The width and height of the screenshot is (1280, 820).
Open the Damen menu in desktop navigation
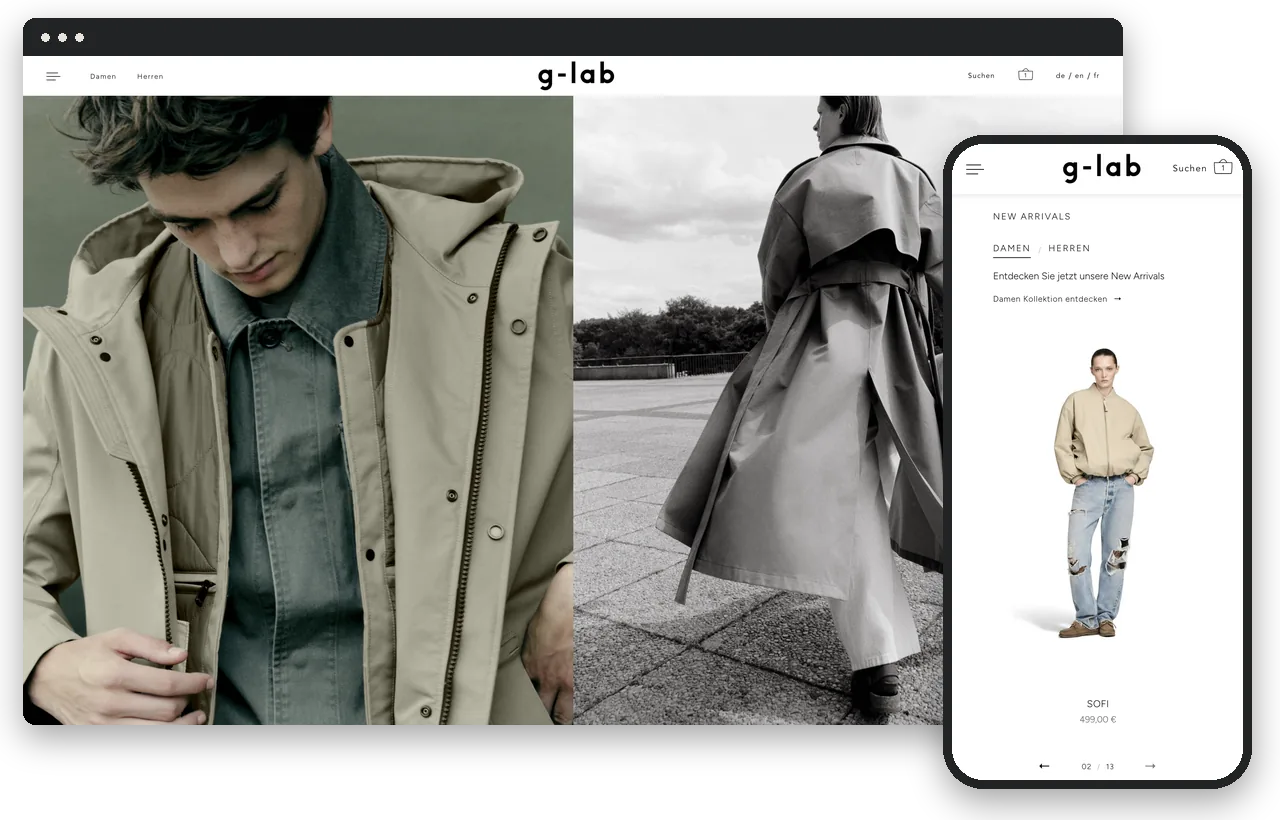(x=103, y=76)
